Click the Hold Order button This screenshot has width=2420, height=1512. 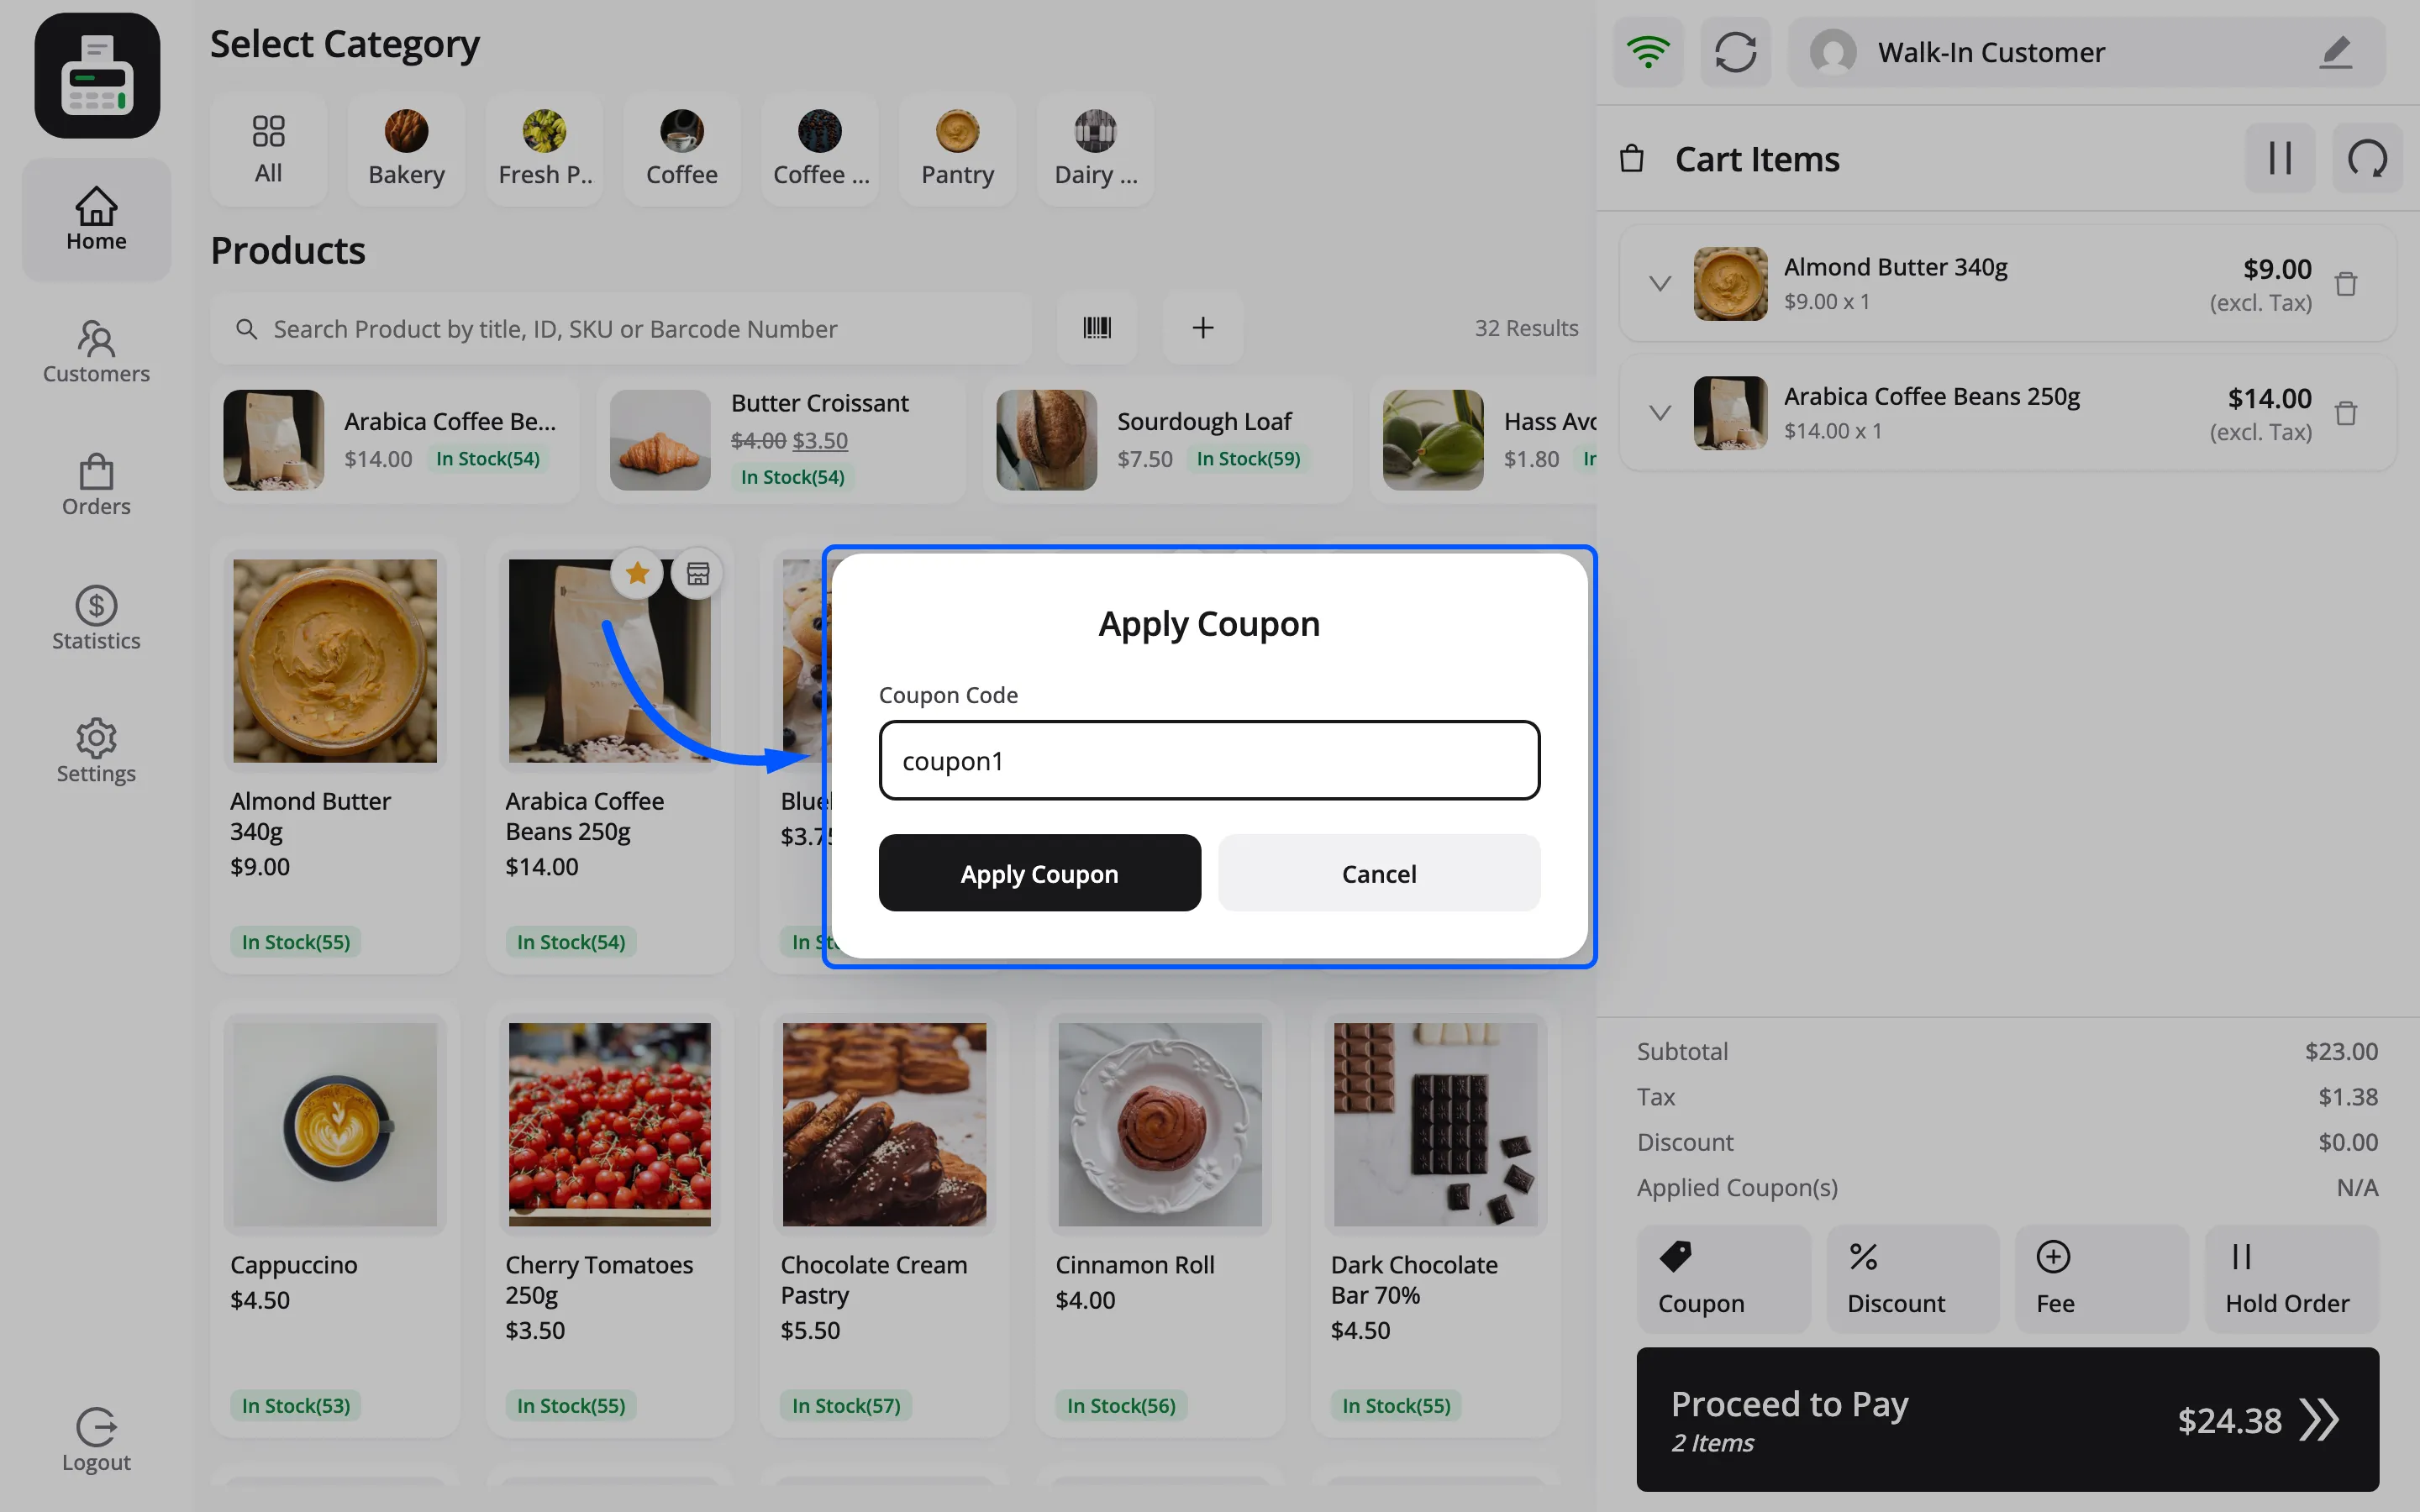(2291, 1279)
